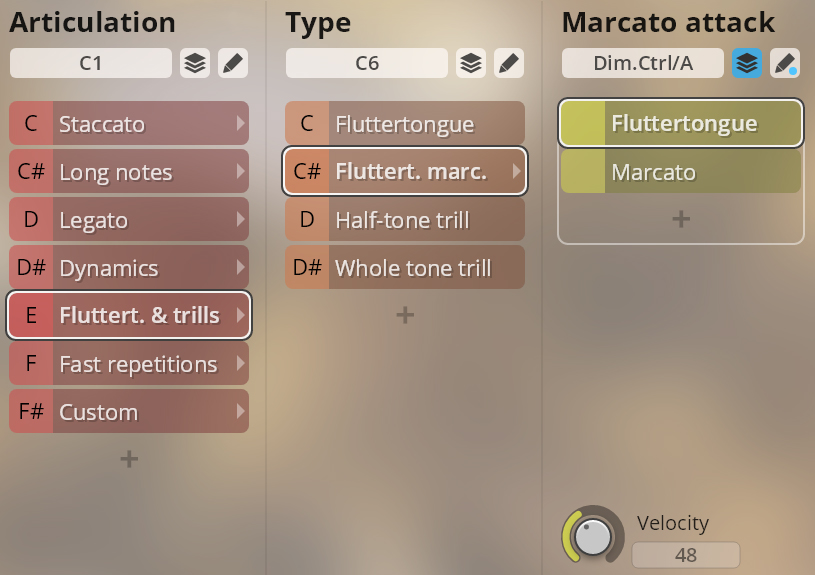Click the Velocity value field showing 48
The height and width of the screenshot is (575, 815).
click(686, 555)
